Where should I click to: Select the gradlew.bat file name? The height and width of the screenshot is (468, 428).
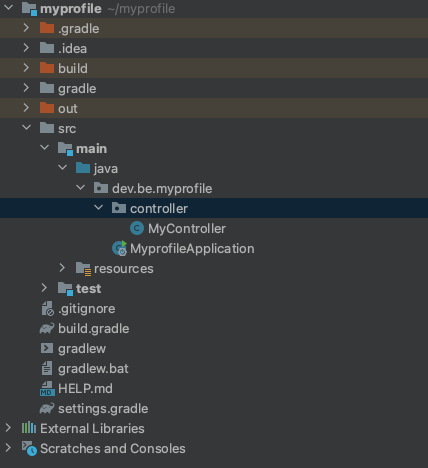[x=93, y=369]
